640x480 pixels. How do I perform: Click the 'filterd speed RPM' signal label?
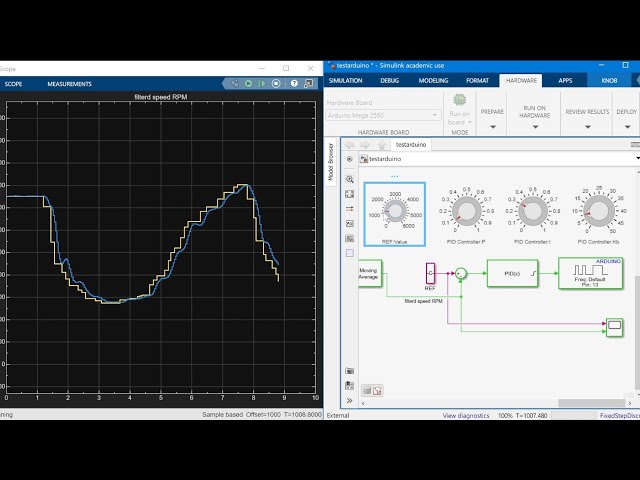(x=423, y=301)
